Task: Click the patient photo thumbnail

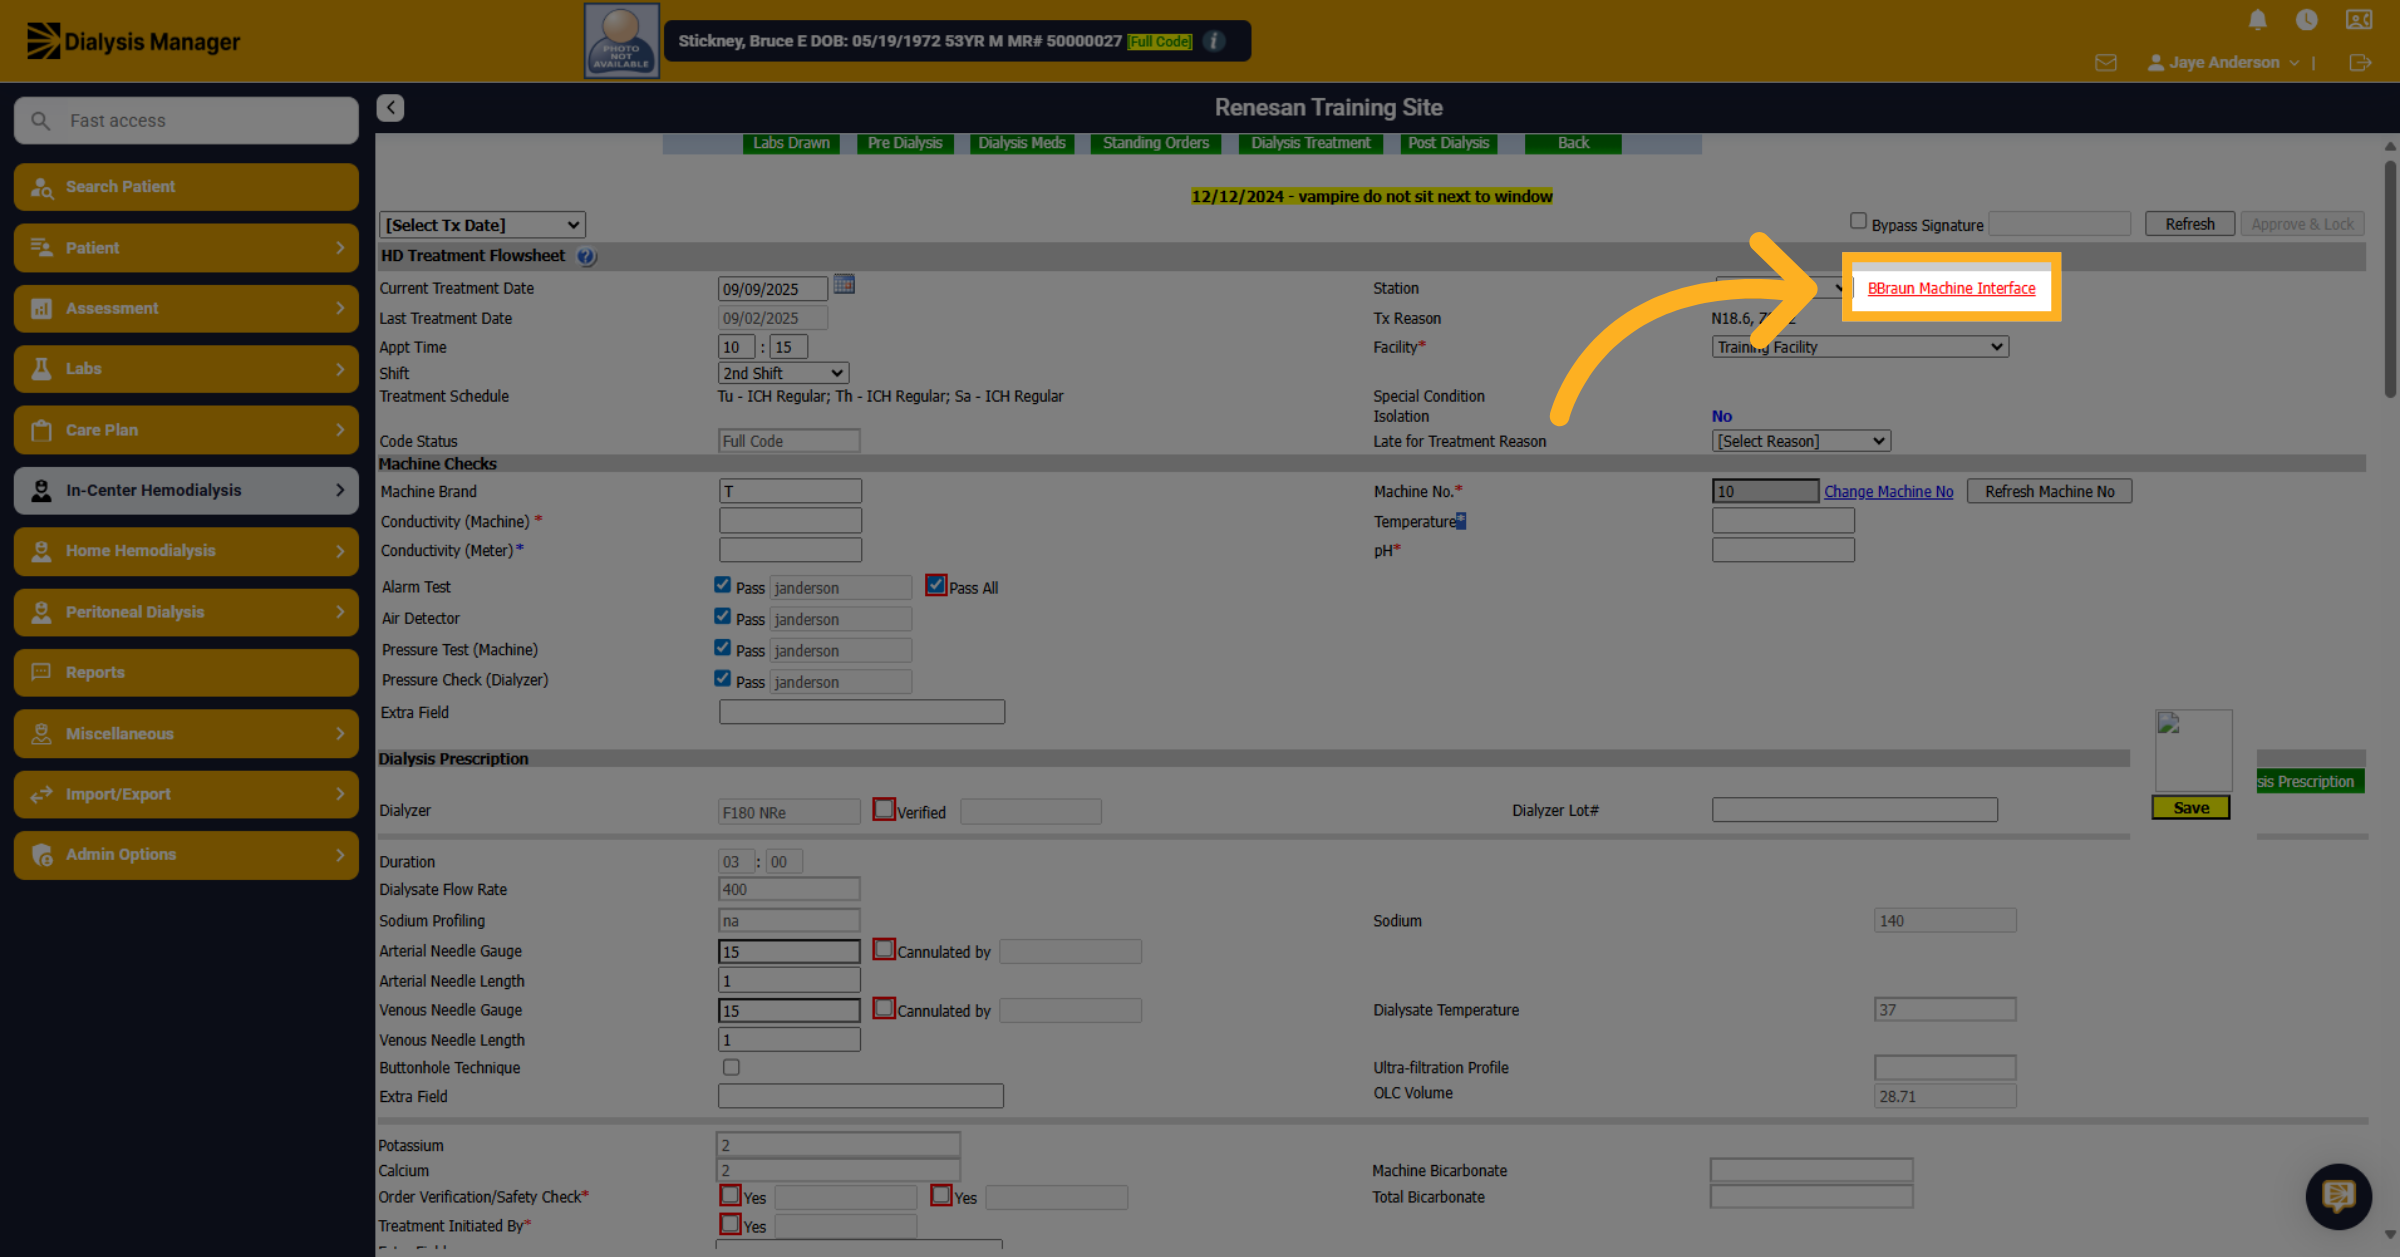Action: point(621,41)
